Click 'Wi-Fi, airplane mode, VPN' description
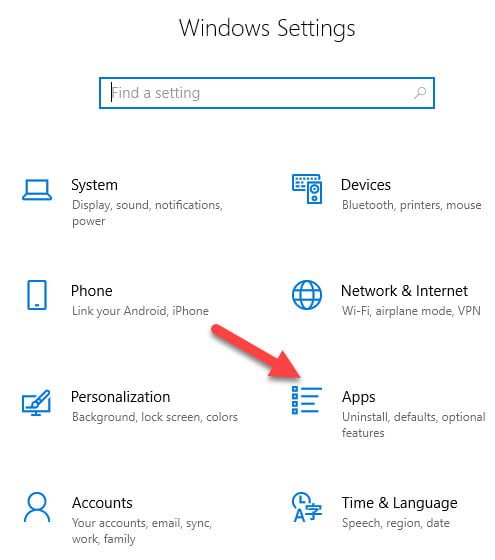The height and width of the screenshot is (560, 495). click(x=411, y=311)
